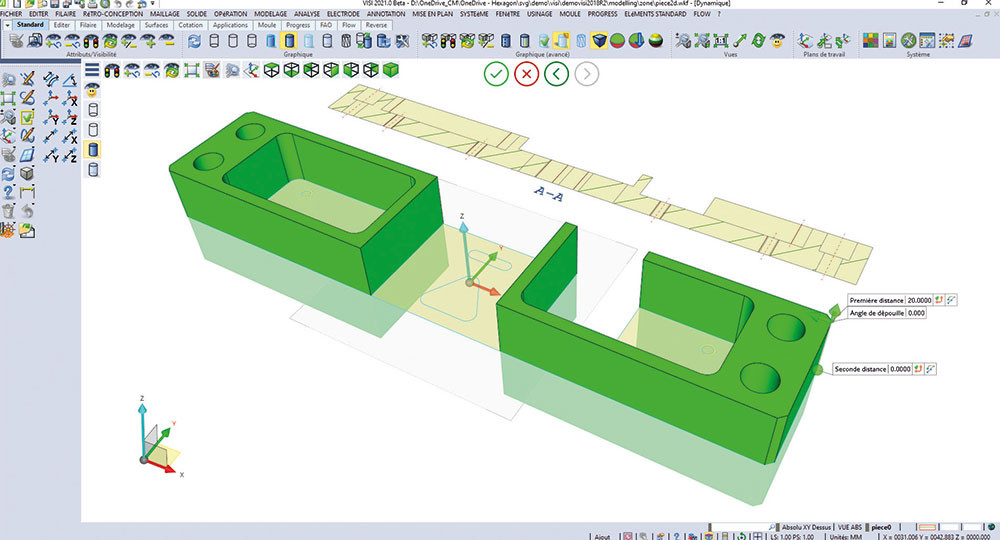This screenshot has width=1000, height=540.
Task: Select the solid green cube view icon
Action: point(391,70)
